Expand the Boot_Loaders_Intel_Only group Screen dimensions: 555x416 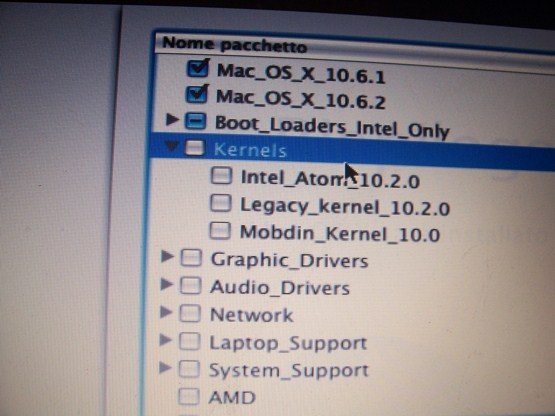point(172,119)
